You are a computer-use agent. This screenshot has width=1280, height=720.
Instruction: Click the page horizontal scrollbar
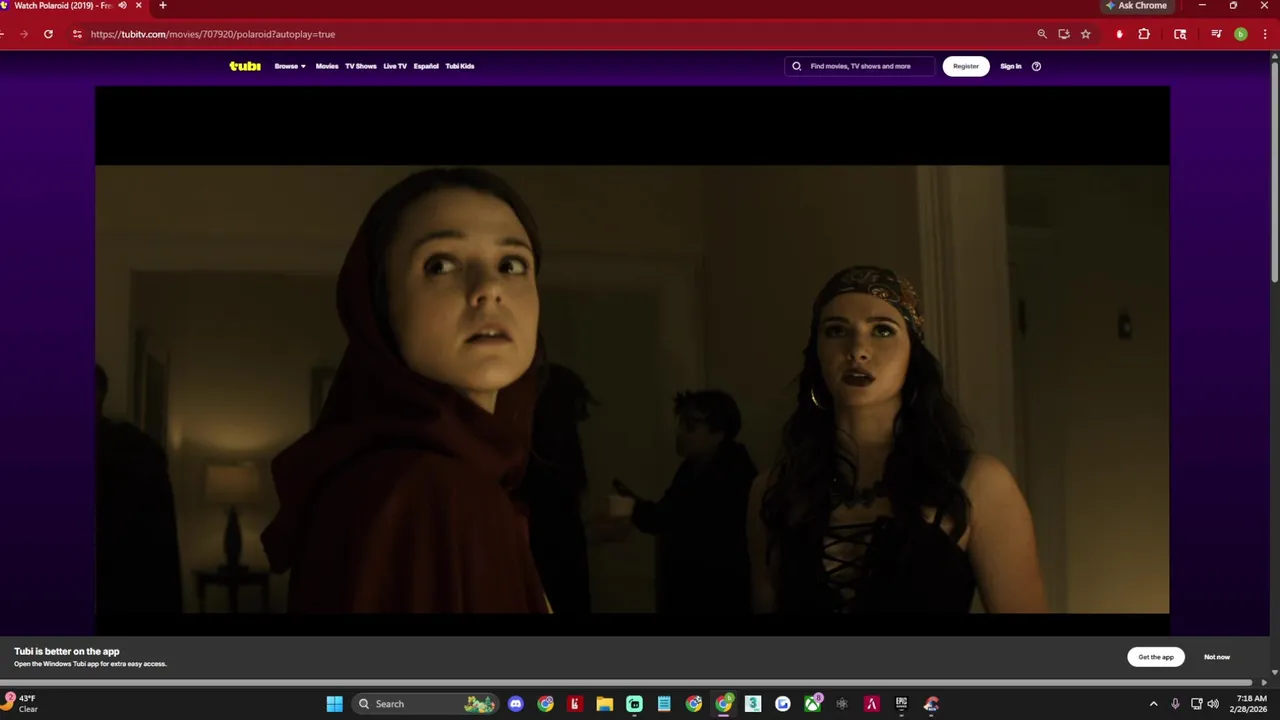626,683
